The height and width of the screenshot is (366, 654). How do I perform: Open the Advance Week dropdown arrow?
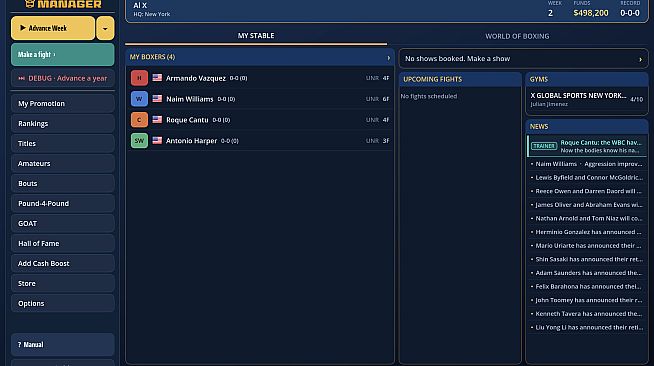105,28
